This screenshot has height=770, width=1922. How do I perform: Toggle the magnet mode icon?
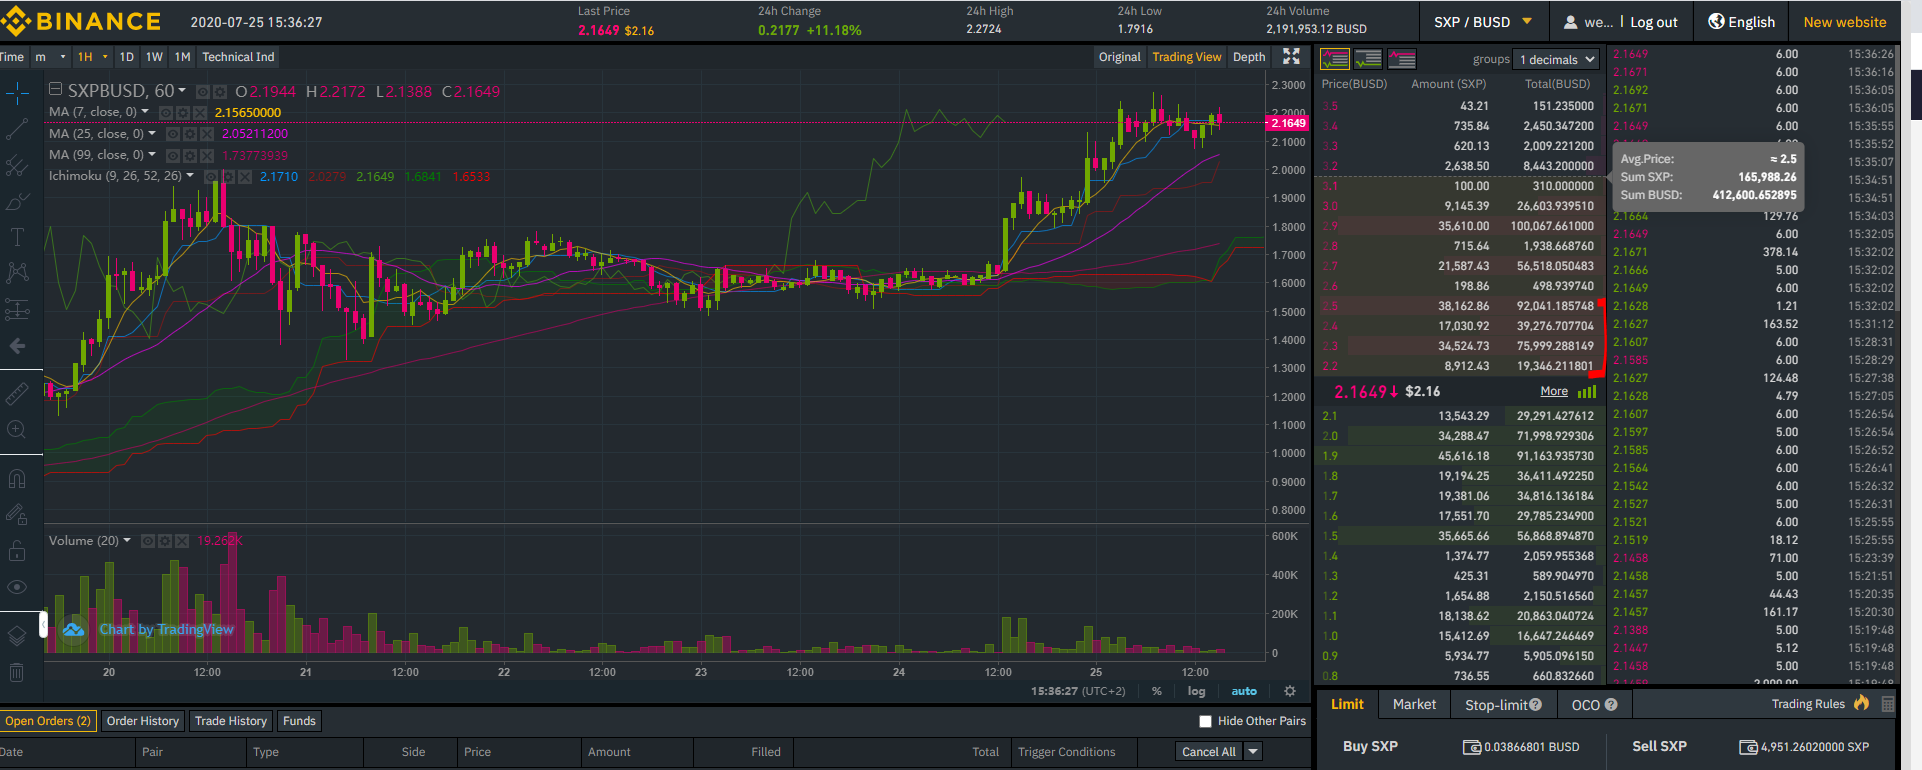(17, 478)
